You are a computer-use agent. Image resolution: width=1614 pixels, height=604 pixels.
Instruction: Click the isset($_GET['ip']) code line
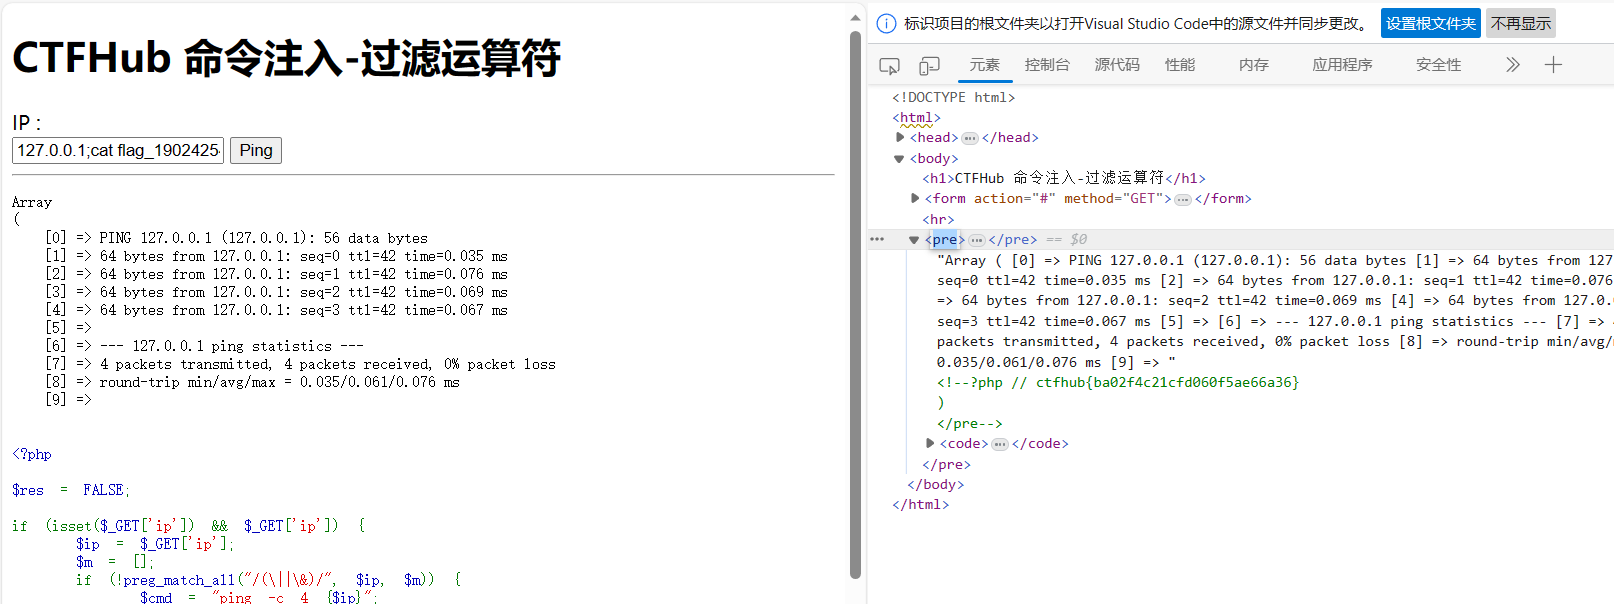(188, 526)
